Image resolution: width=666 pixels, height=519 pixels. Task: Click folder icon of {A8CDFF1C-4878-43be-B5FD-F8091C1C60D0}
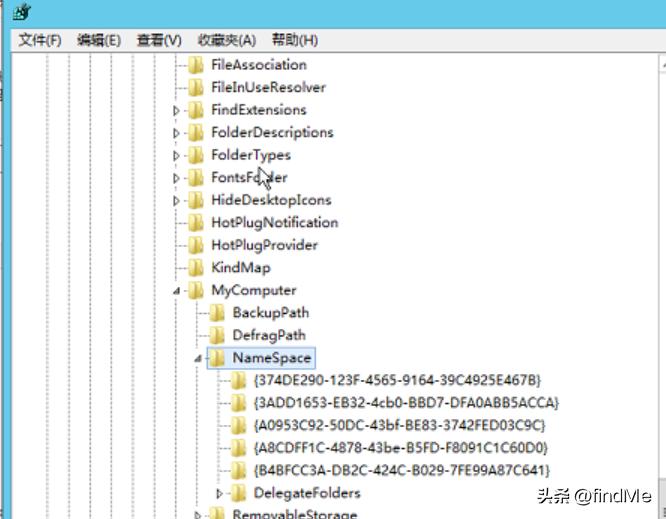(238, 448)
